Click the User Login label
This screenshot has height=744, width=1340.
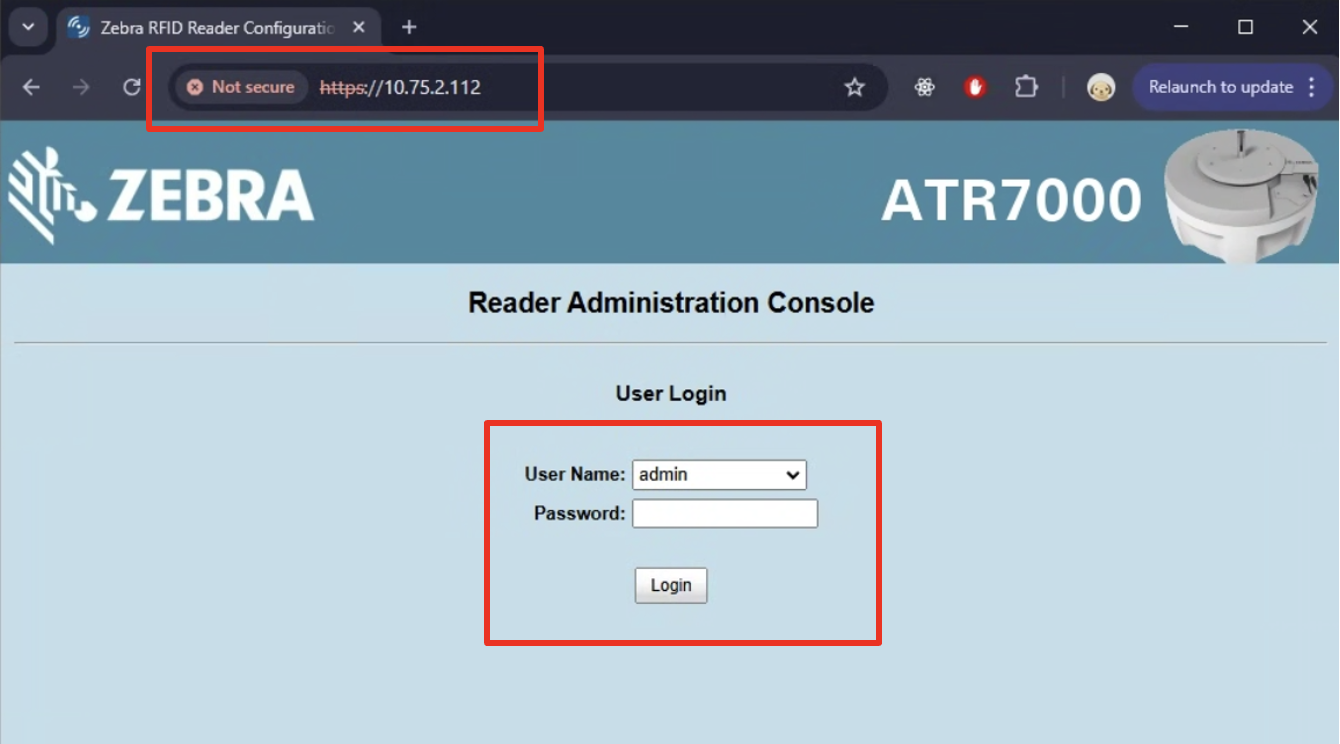(x=671, y=393)
